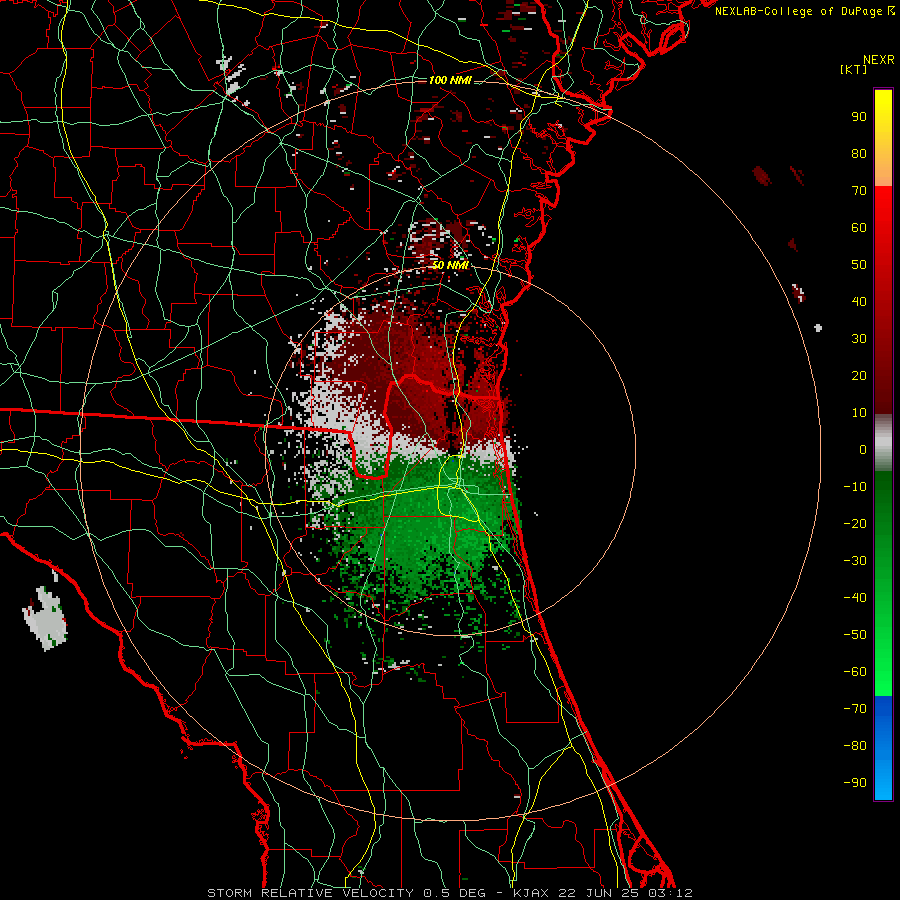Click the -40 value on velocity scale
This screenshot has width=900, height=900.
point(855,598)
